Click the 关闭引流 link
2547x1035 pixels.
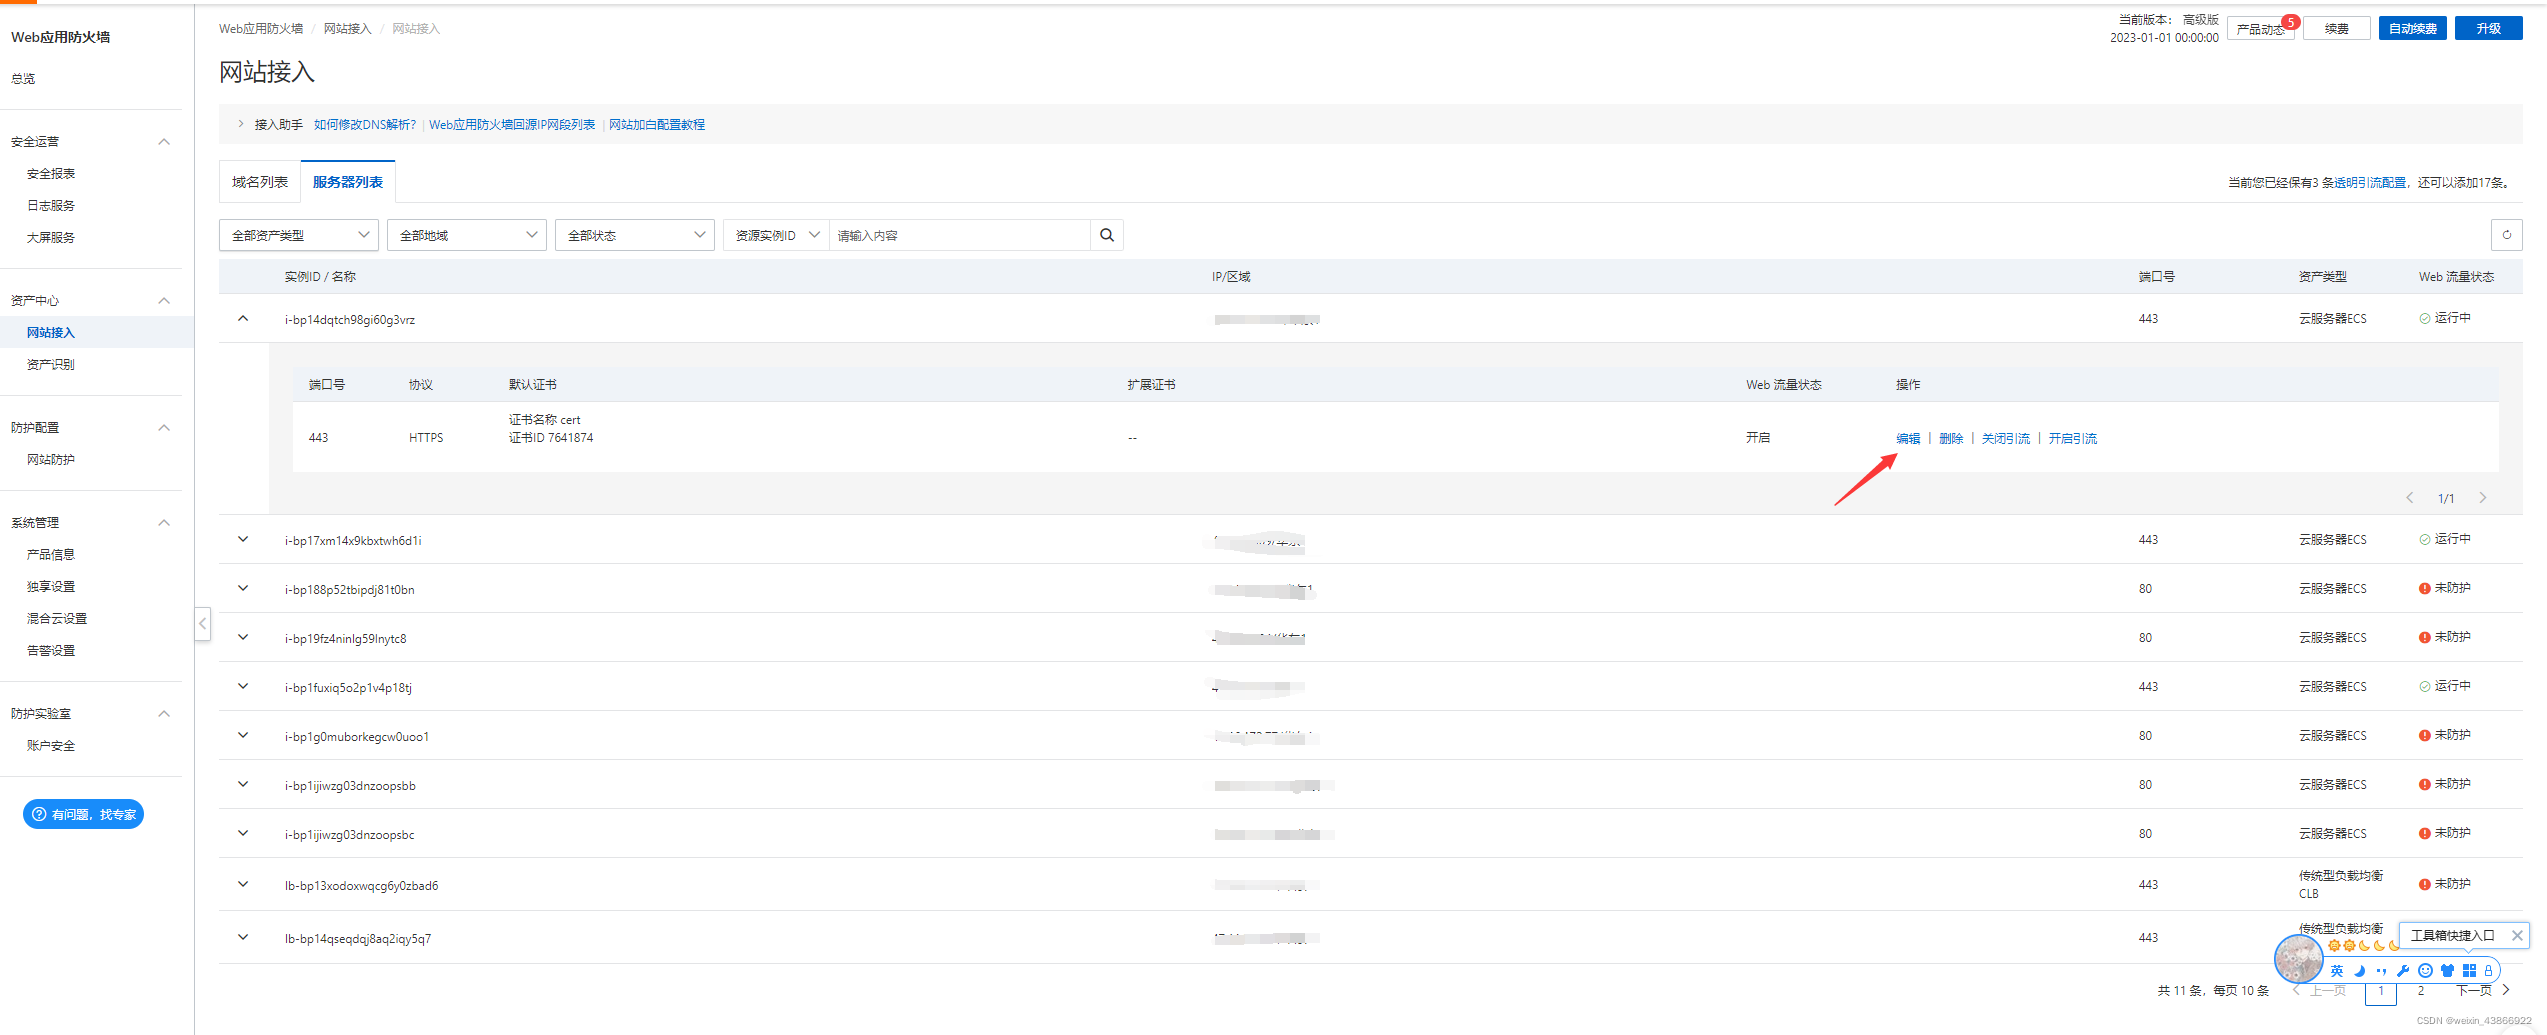2006,439
